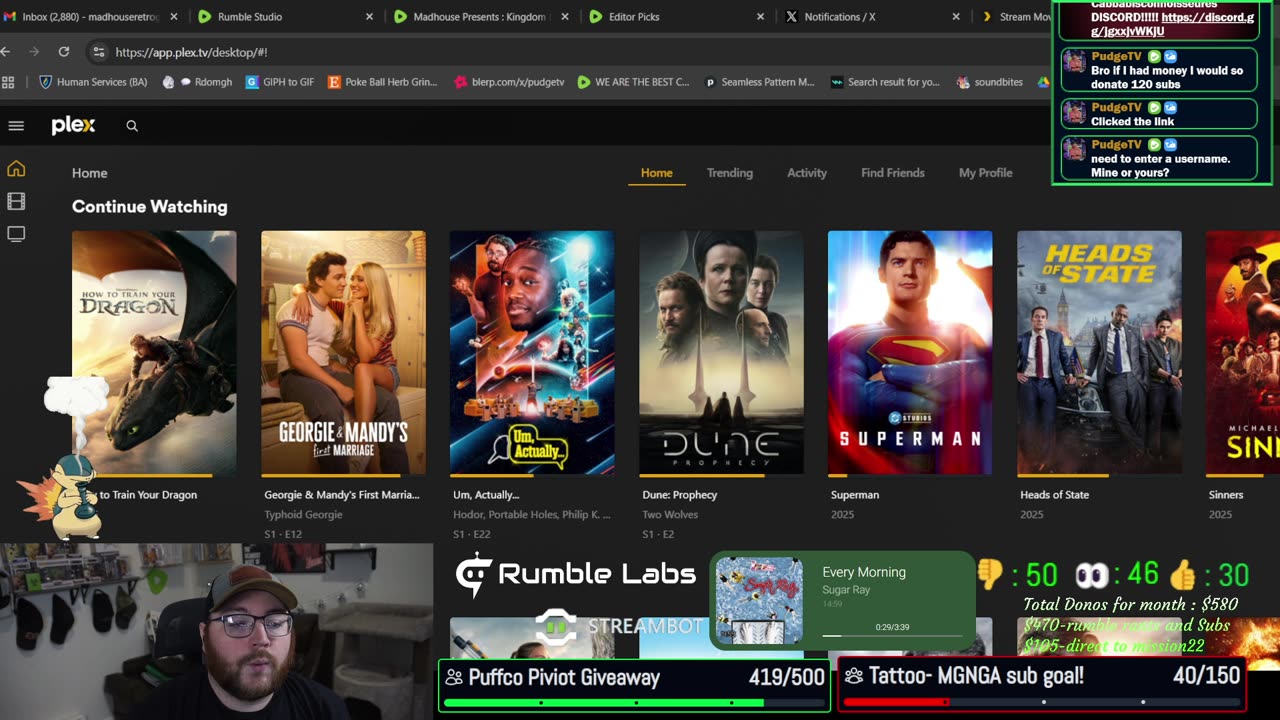
Task: Open the Sinners poster
Action: click(x=1243, y=353)
